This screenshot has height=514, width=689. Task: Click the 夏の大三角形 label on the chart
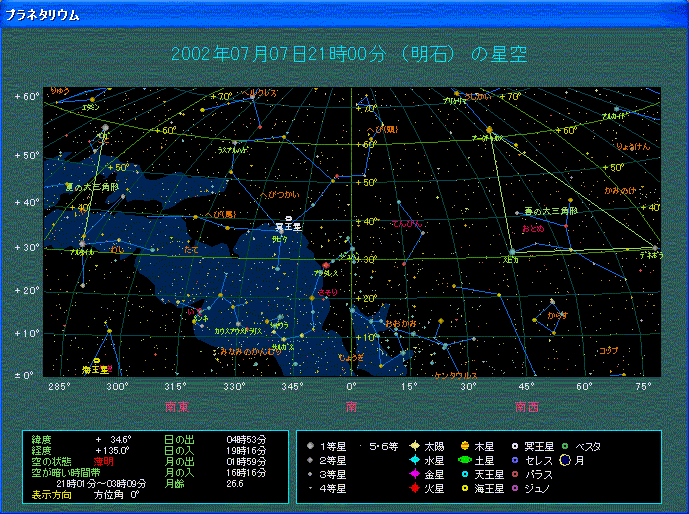[91, 187]
